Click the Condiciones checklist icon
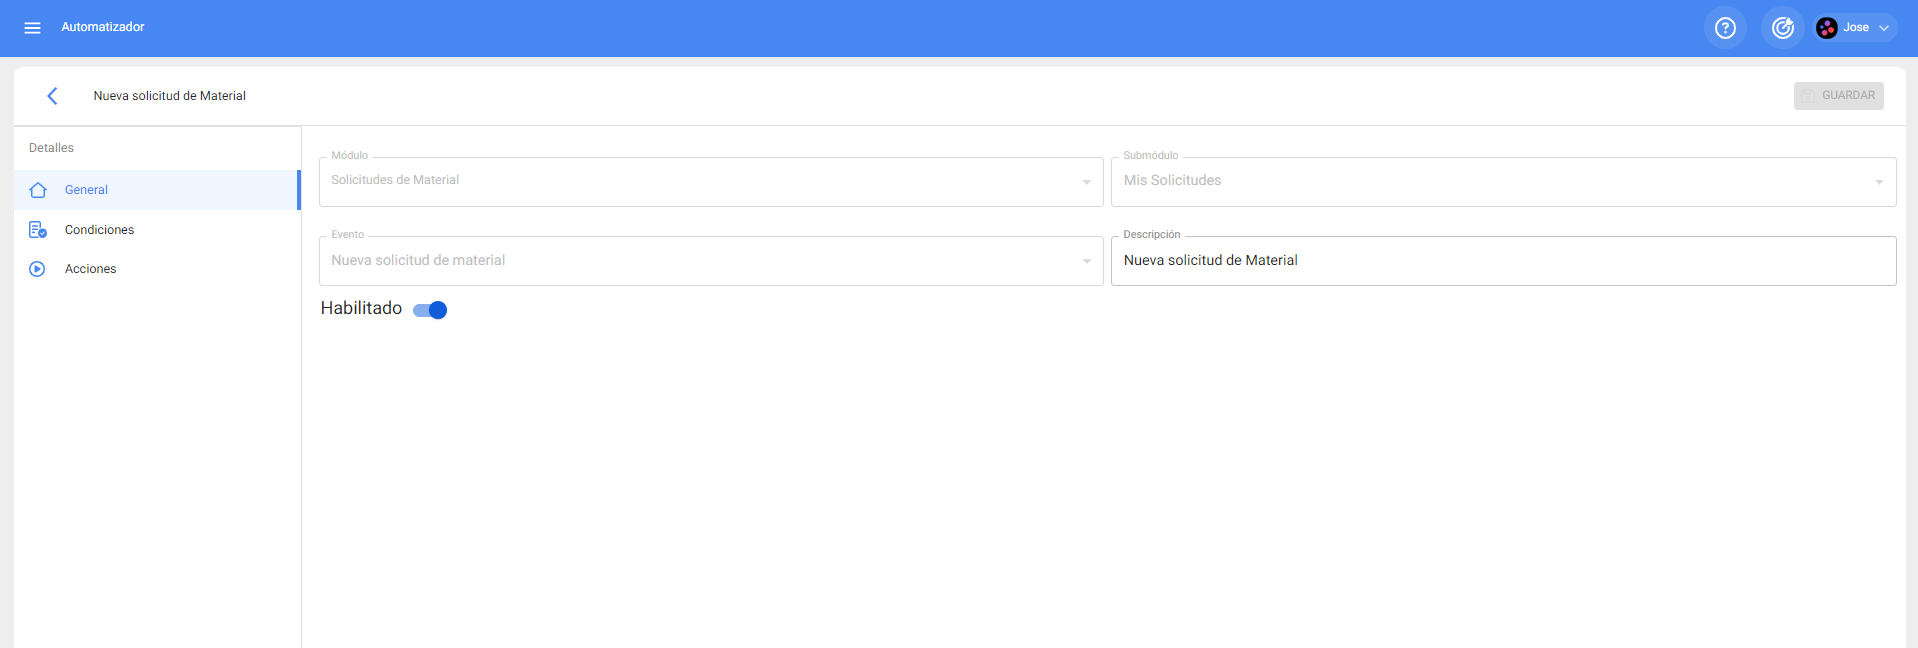 tap(38, 230)
